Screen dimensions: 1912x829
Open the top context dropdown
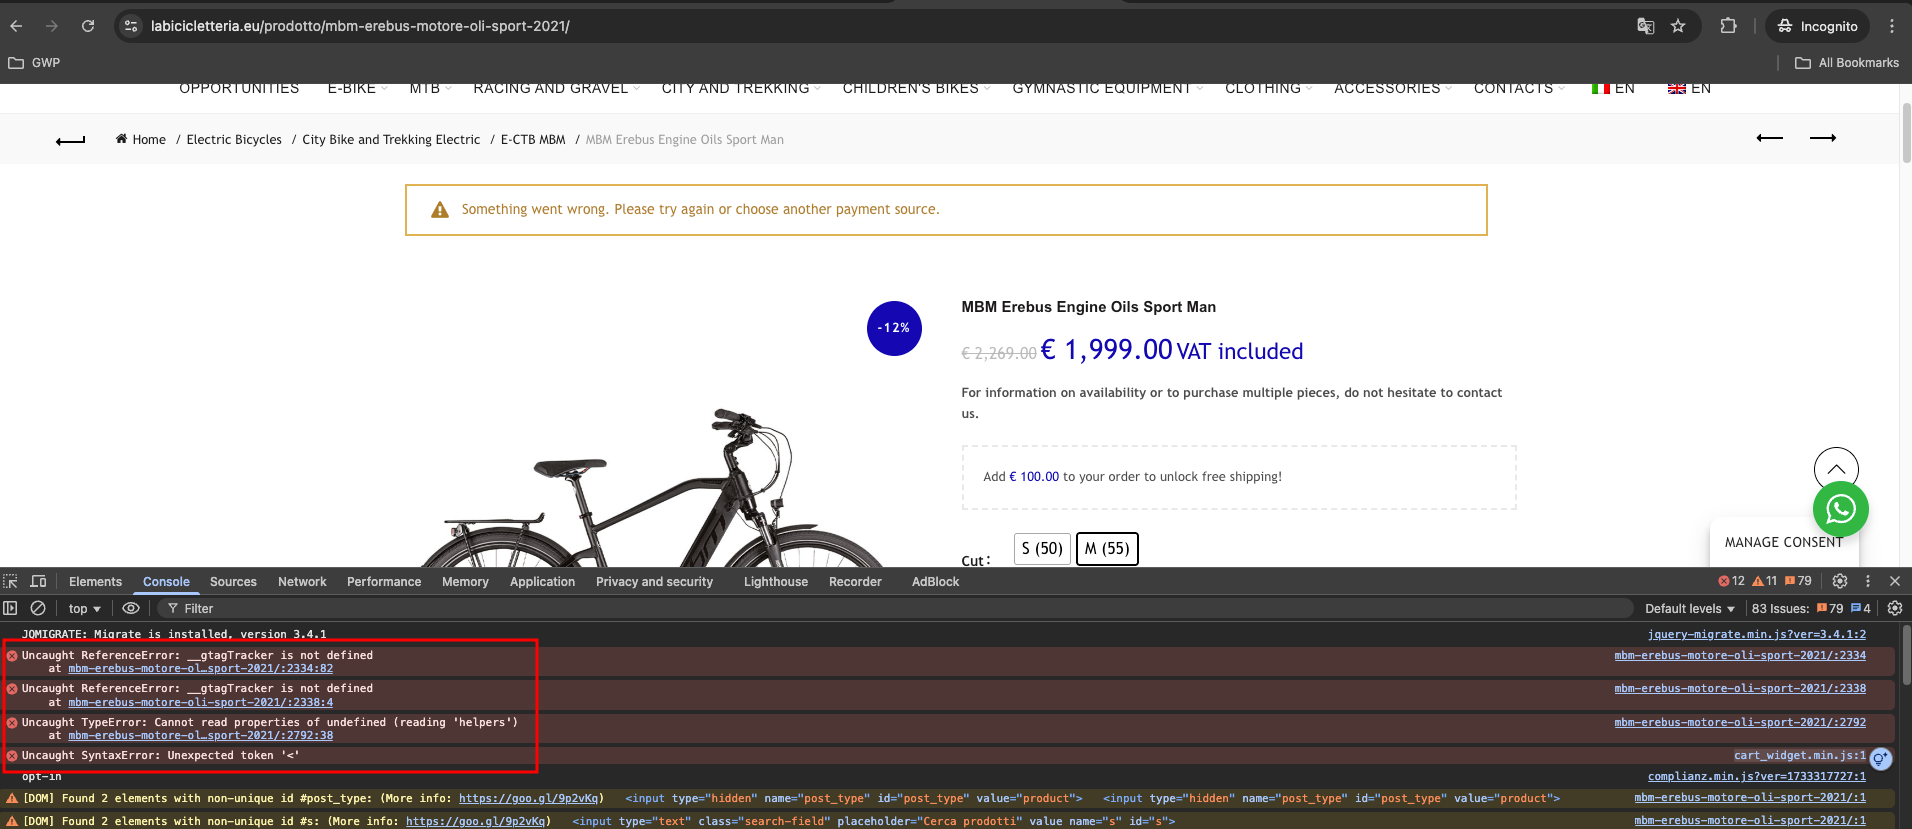(85, 608)
